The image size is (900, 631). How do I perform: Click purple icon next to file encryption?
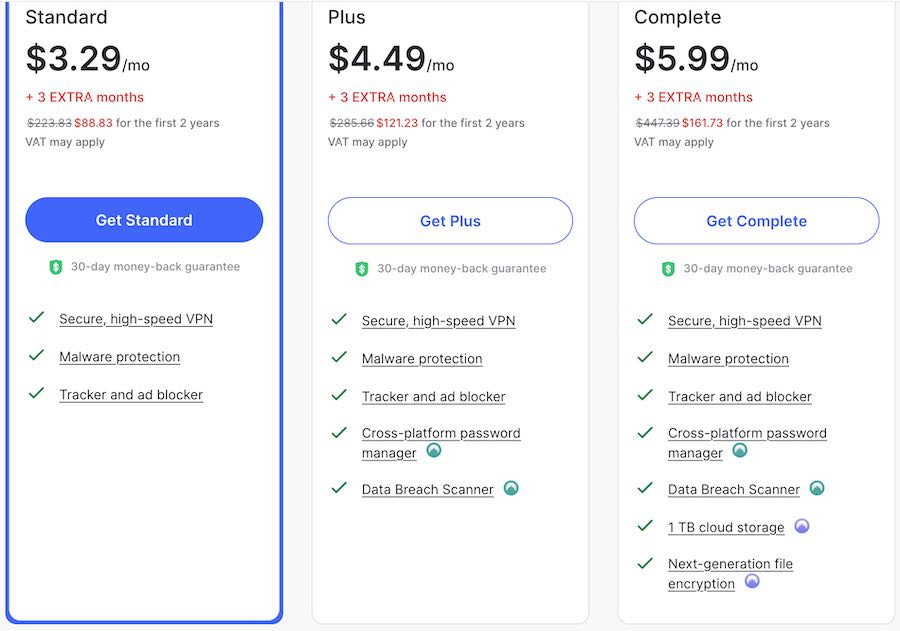pyautogui.click(x=752, y=582)
